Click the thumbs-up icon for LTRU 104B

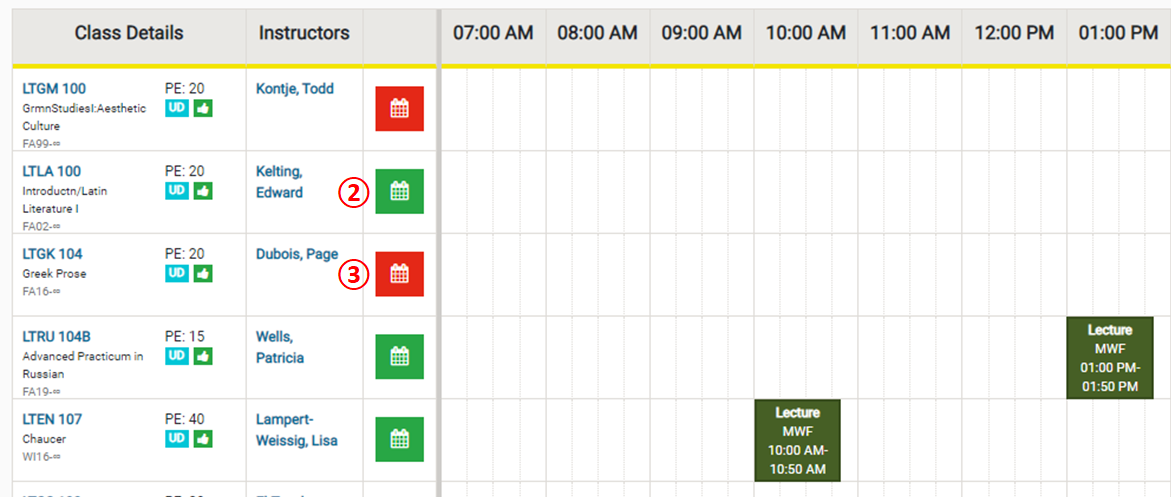point(203,356)
